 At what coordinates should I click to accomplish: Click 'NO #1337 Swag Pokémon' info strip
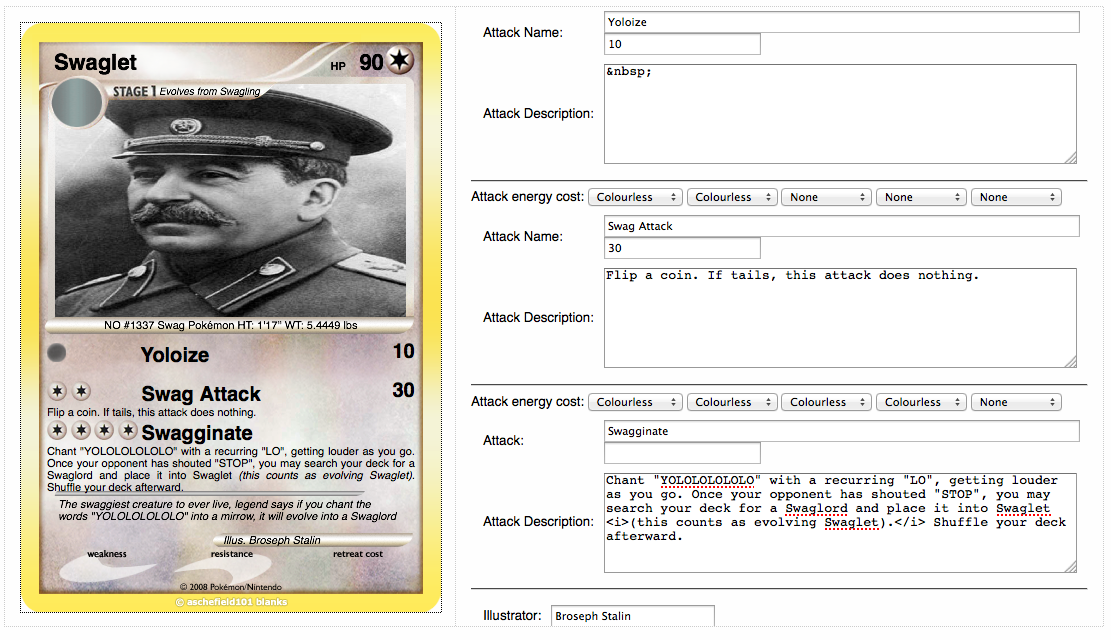(x=230, y=325)
